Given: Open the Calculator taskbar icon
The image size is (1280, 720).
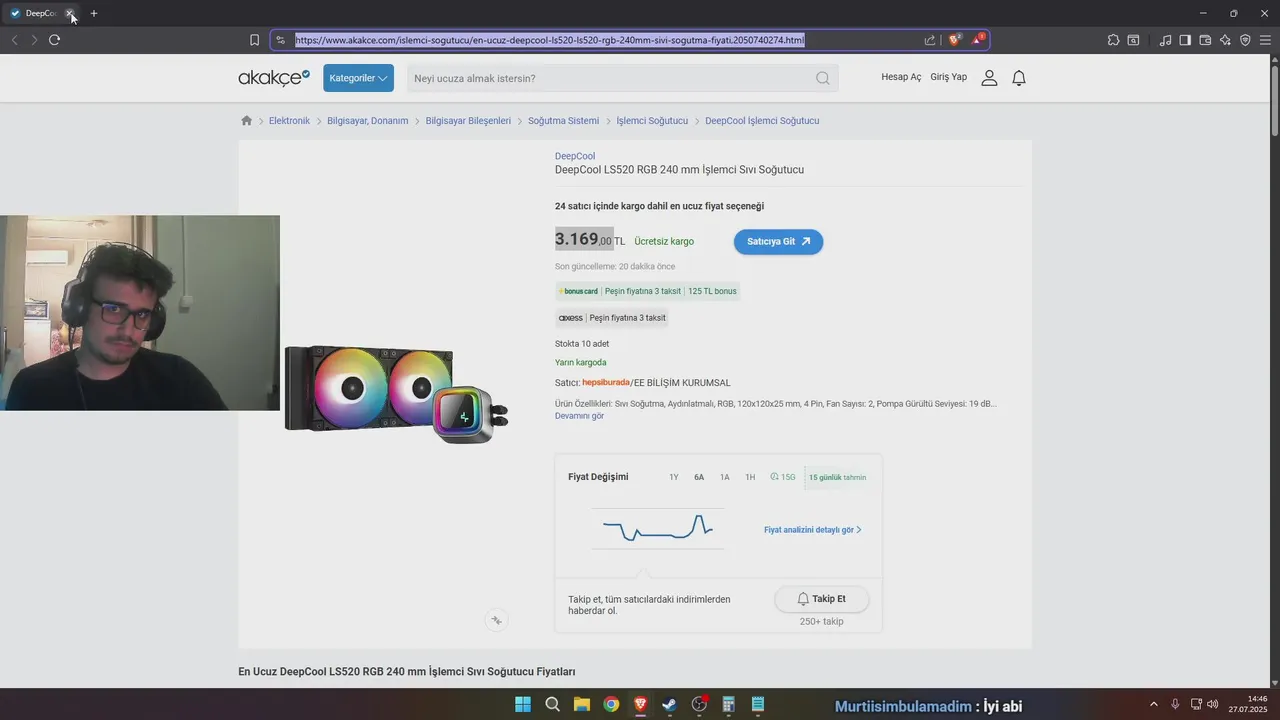Looking at the screenshot, I should 728,705.
